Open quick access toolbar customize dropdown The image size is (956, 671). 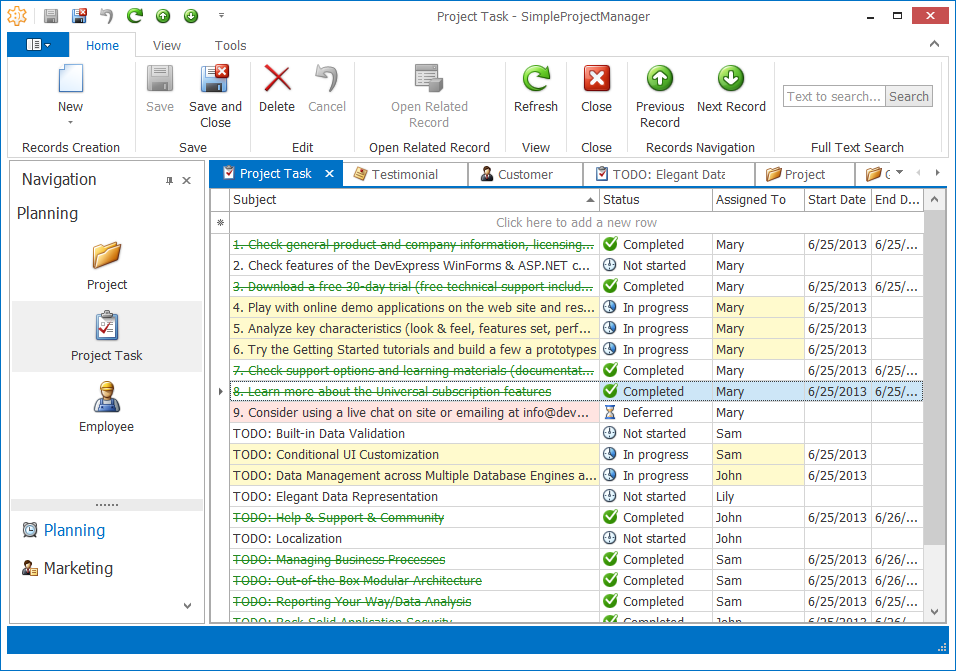(x=221, y=16)
